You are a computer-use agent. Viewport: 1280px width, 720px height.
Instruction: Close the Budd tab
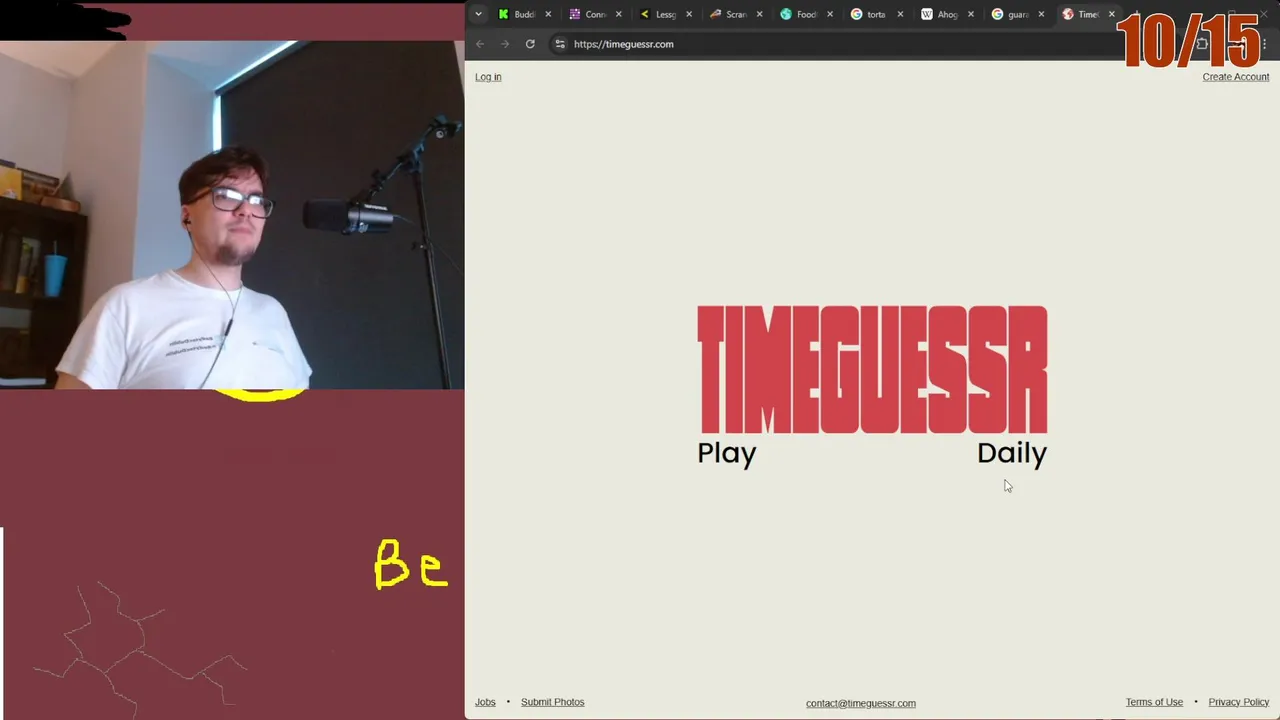(548, 14)
